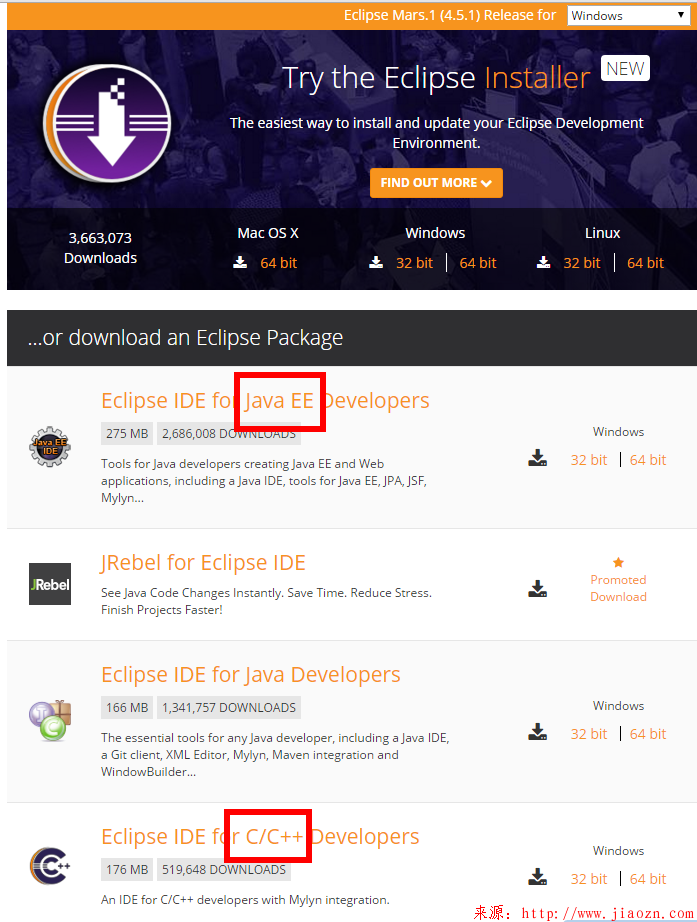This screenshot has width=697, height=922.
Task: Download Java Developers package 32 bit
Action: 589,734
